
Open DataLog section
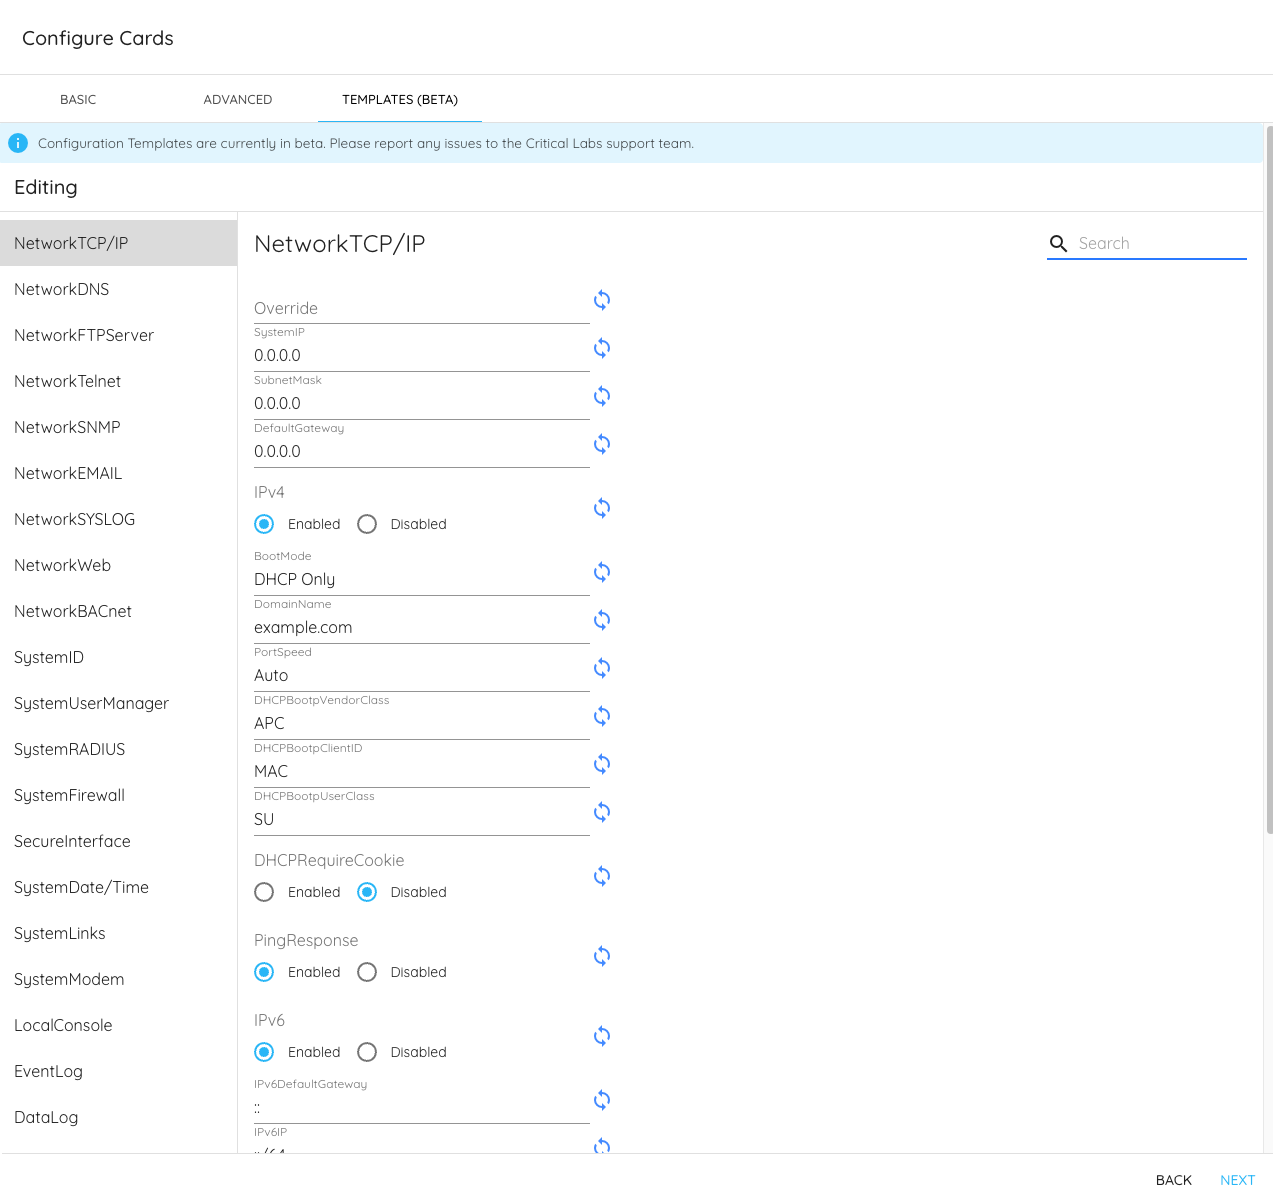(118, 1117)
